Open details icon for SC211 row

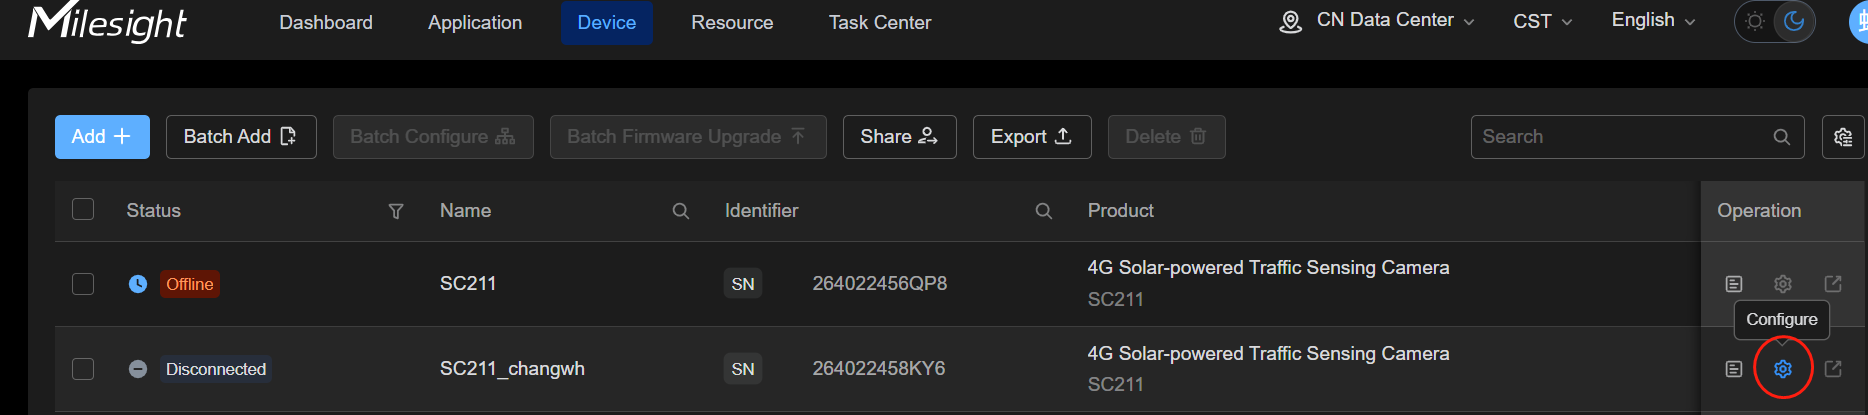click(x=1734, y=284)
